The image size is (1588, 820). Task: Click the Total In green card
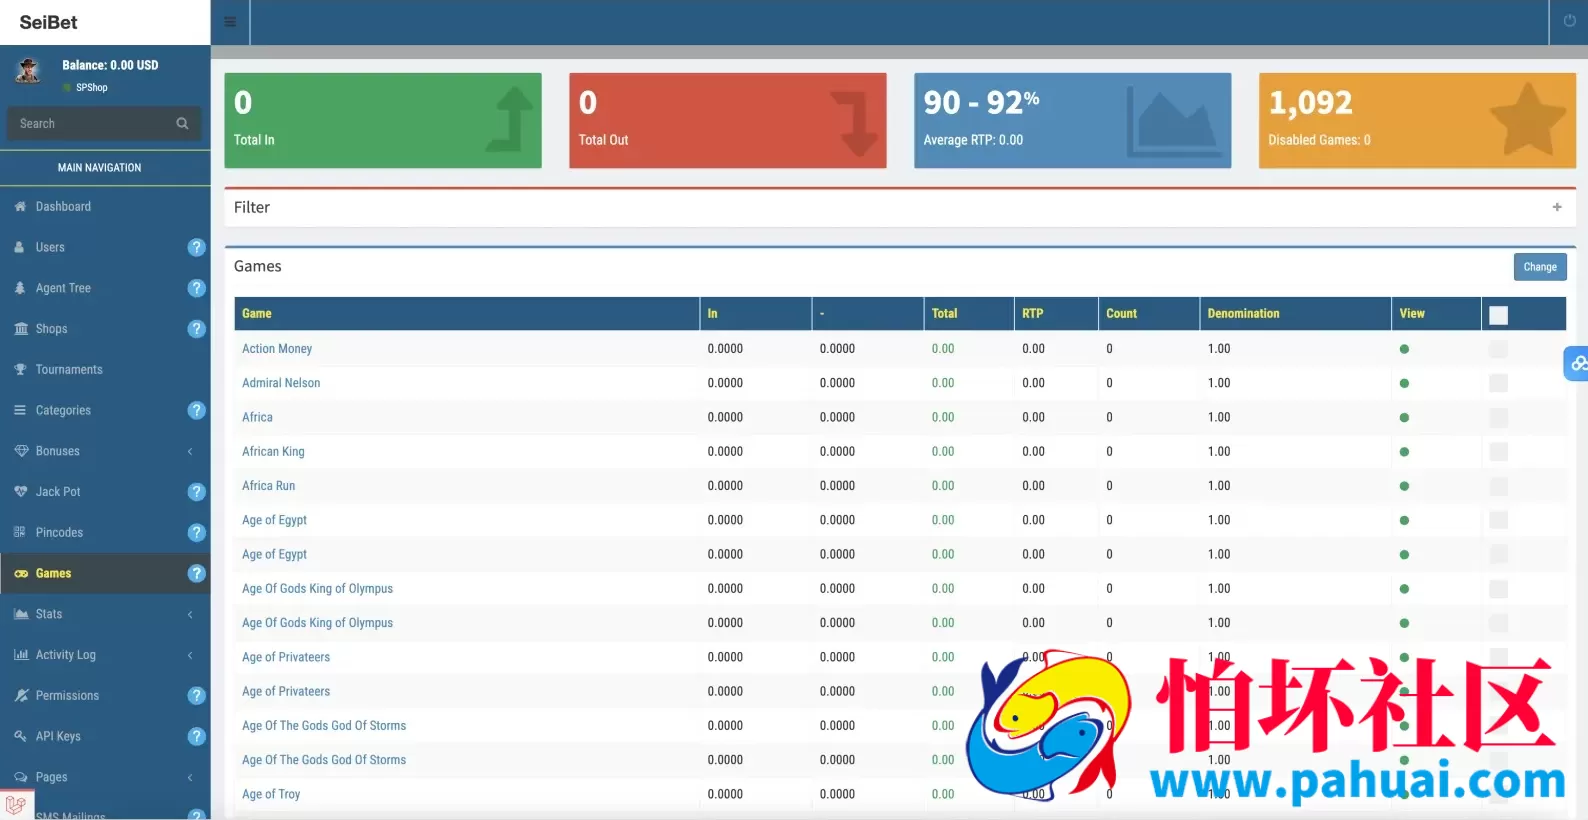pos(383,120)
